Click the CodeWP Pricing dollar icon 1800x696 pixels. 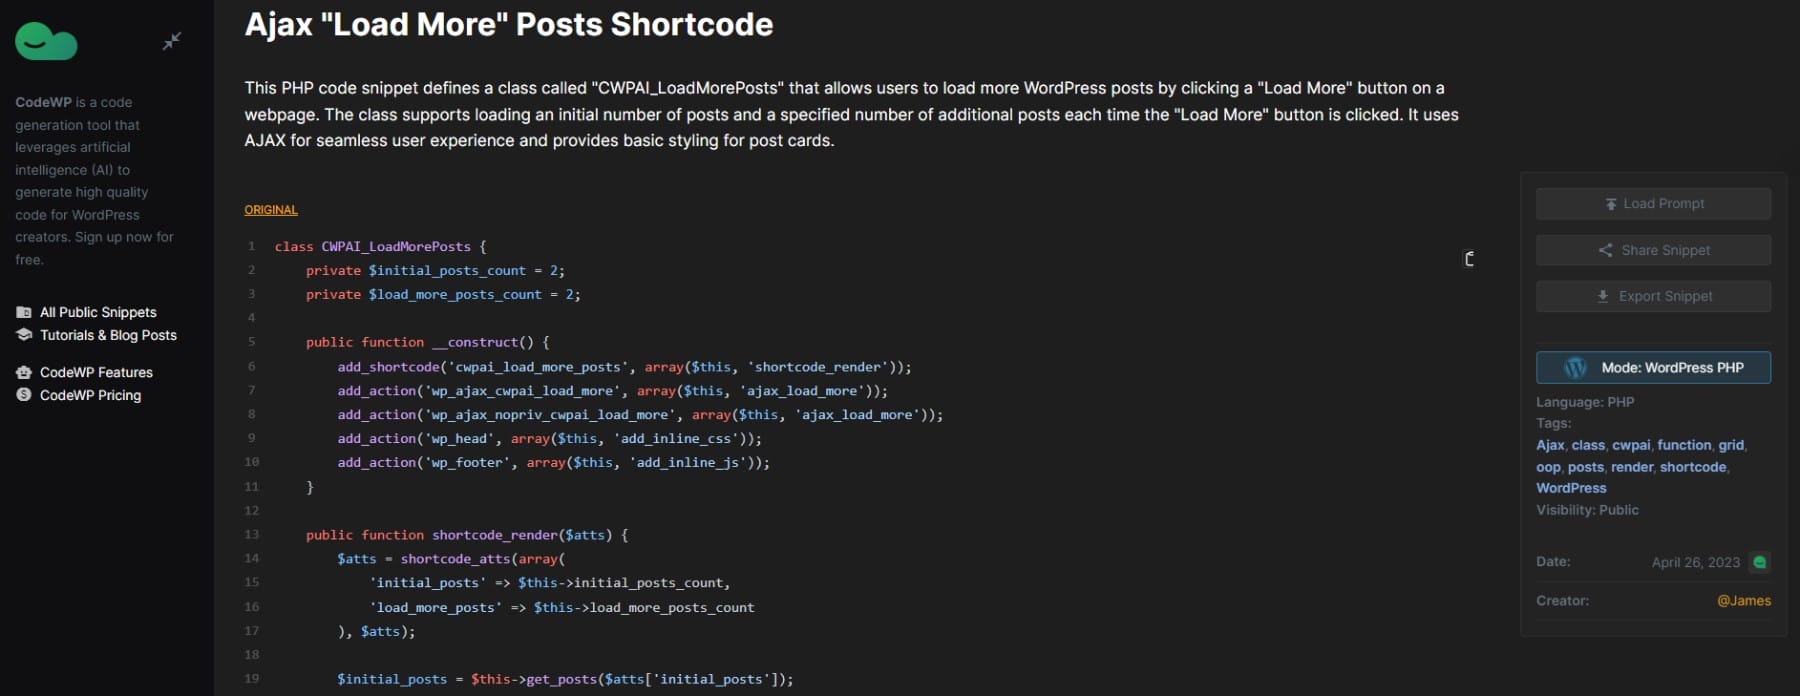tap(24, 395)
